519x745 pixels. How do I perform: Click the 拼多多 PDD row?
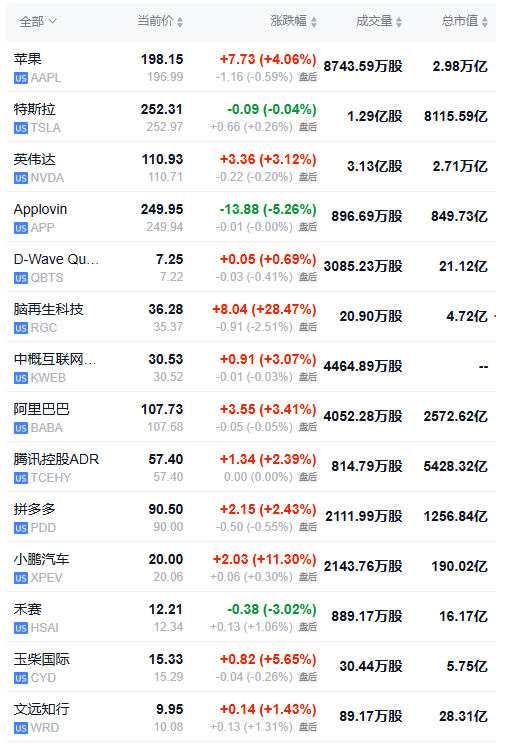coord(251,517)
